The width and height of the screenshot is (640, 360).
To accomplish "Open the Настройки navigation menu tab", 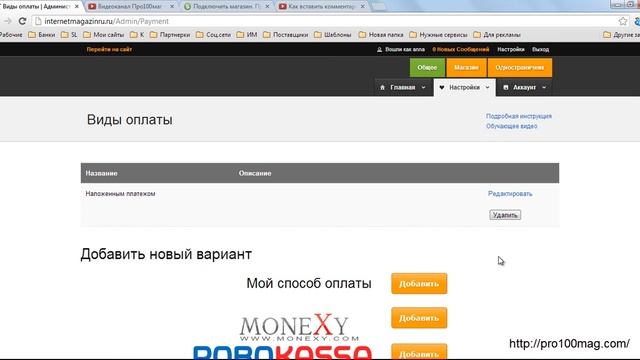I will (464, 87).
